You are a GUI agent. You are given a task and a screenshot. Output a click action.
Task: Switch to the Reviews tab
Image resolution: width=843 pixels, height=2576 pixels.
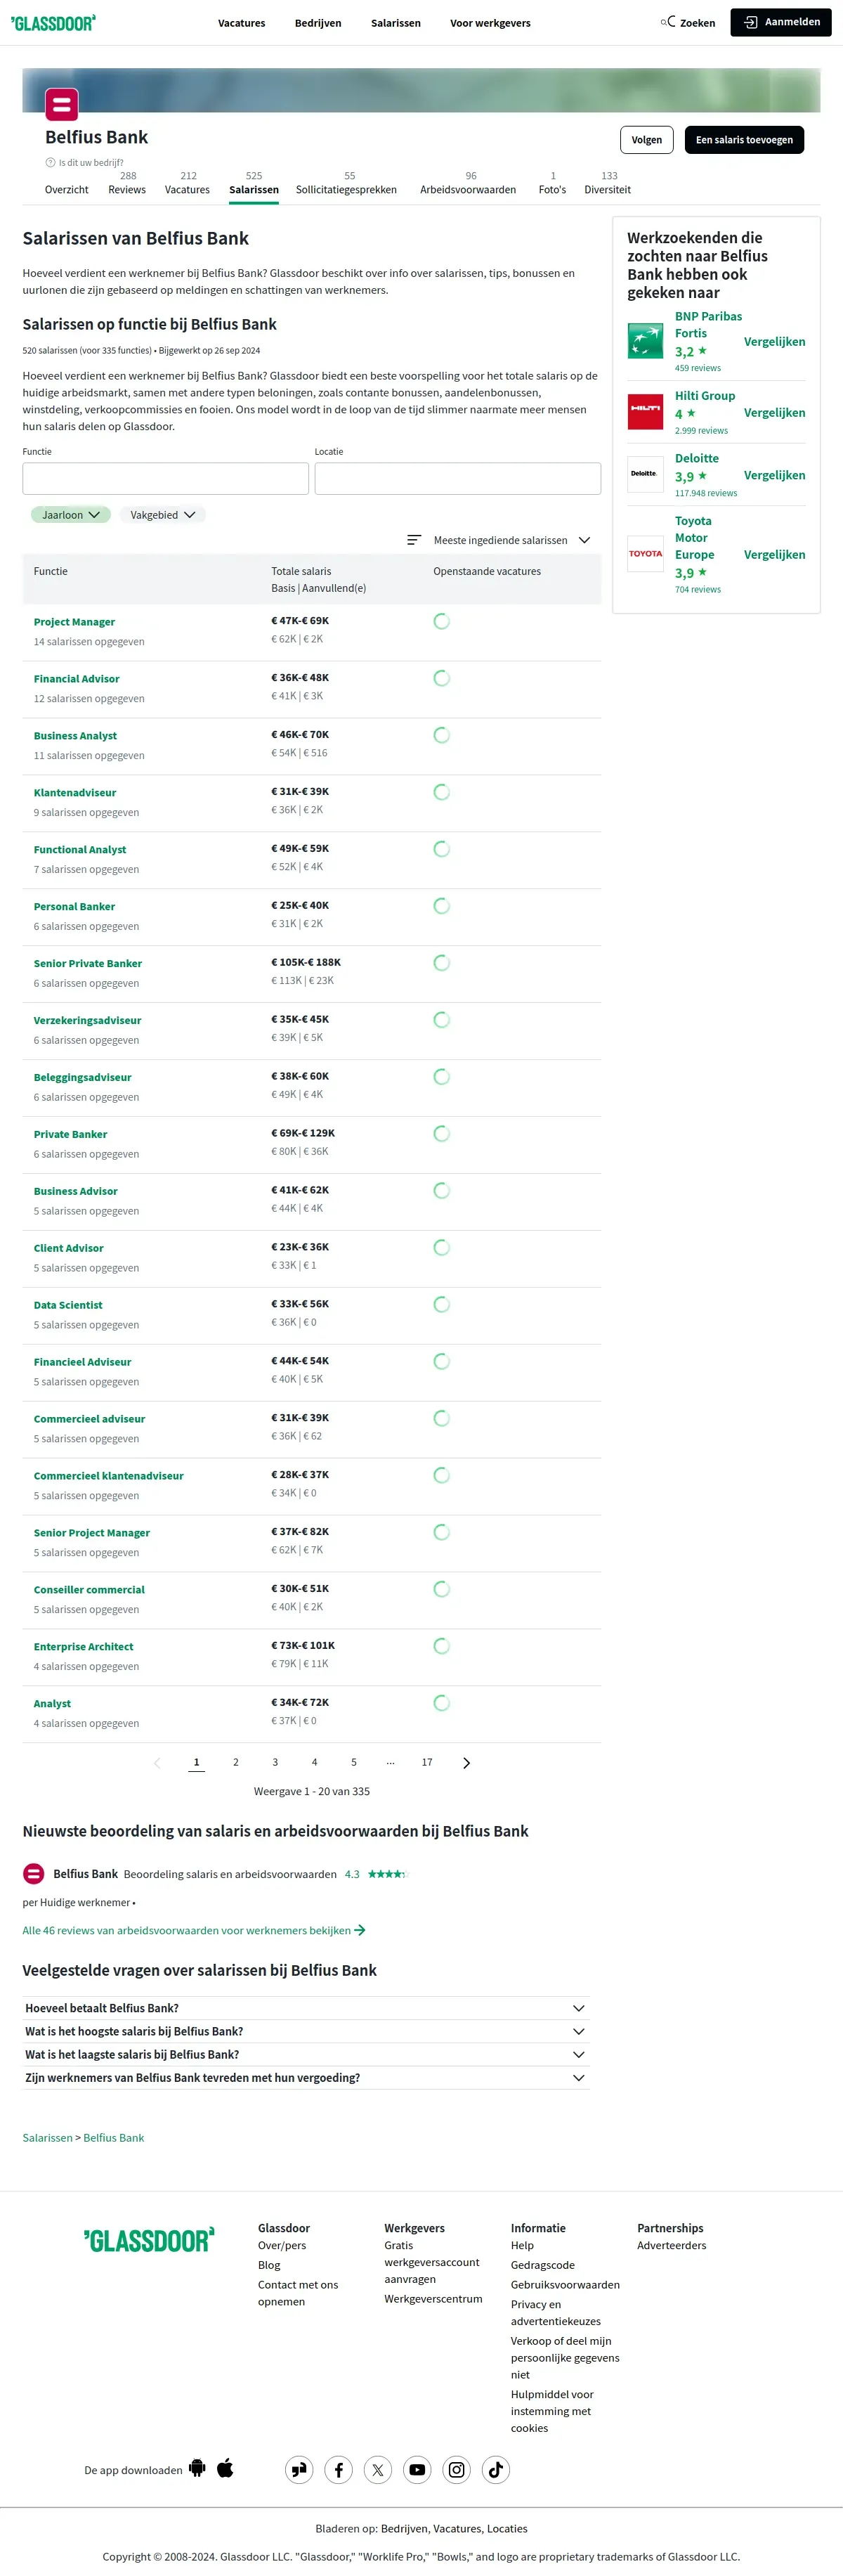tap(127, 183)
